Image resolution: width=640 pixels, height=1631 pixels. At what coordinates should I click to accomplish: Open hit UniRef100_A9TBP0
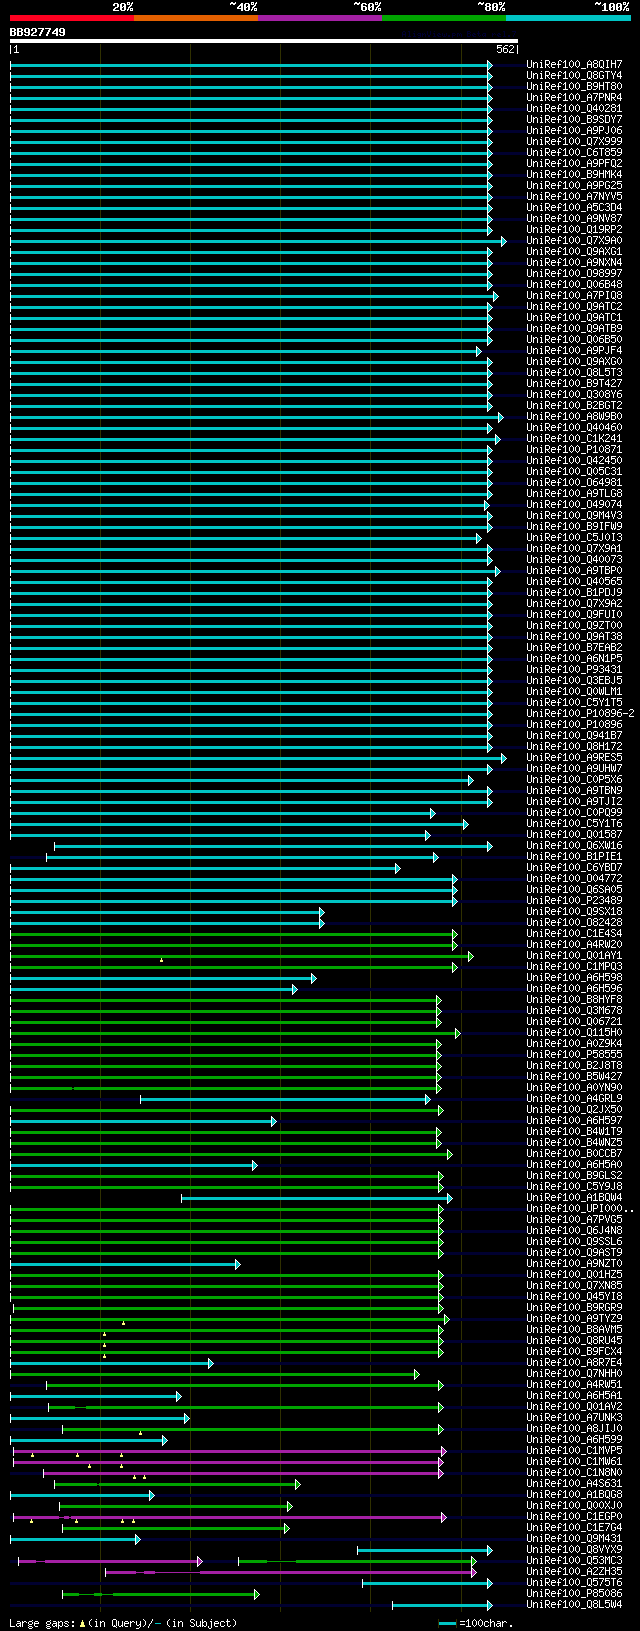[x=574, y=571]
